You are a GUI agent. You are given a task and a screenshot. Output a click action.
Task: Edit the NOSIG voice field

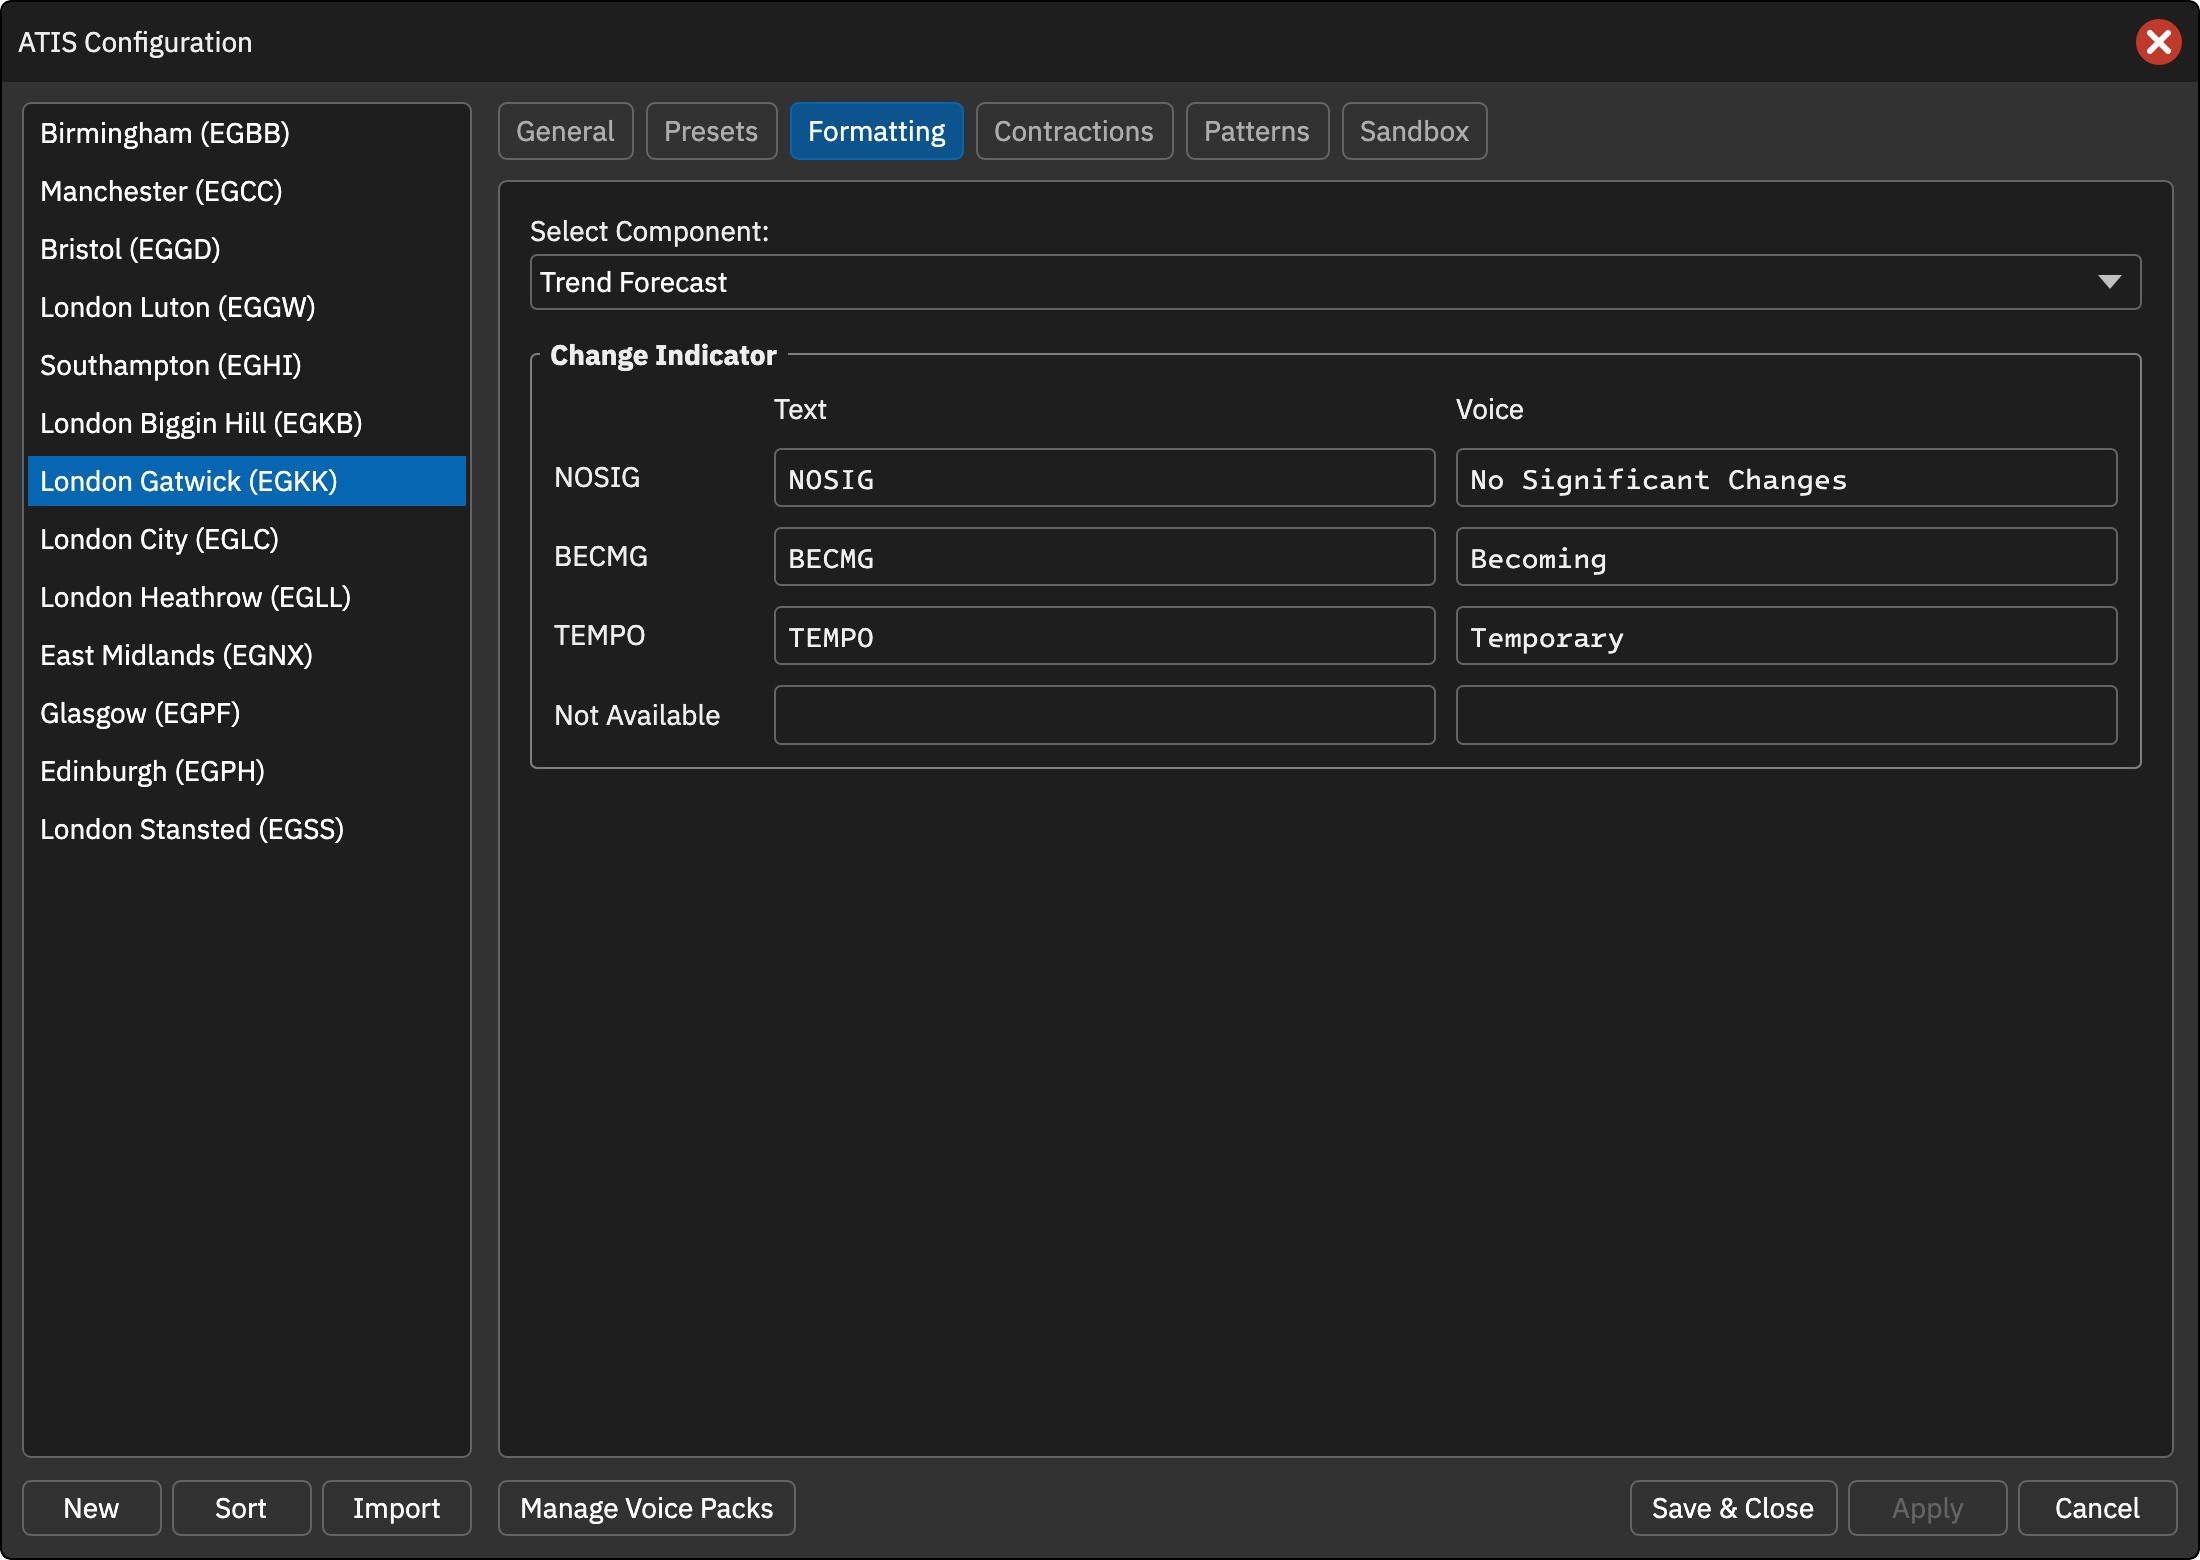coord(1786,478)
